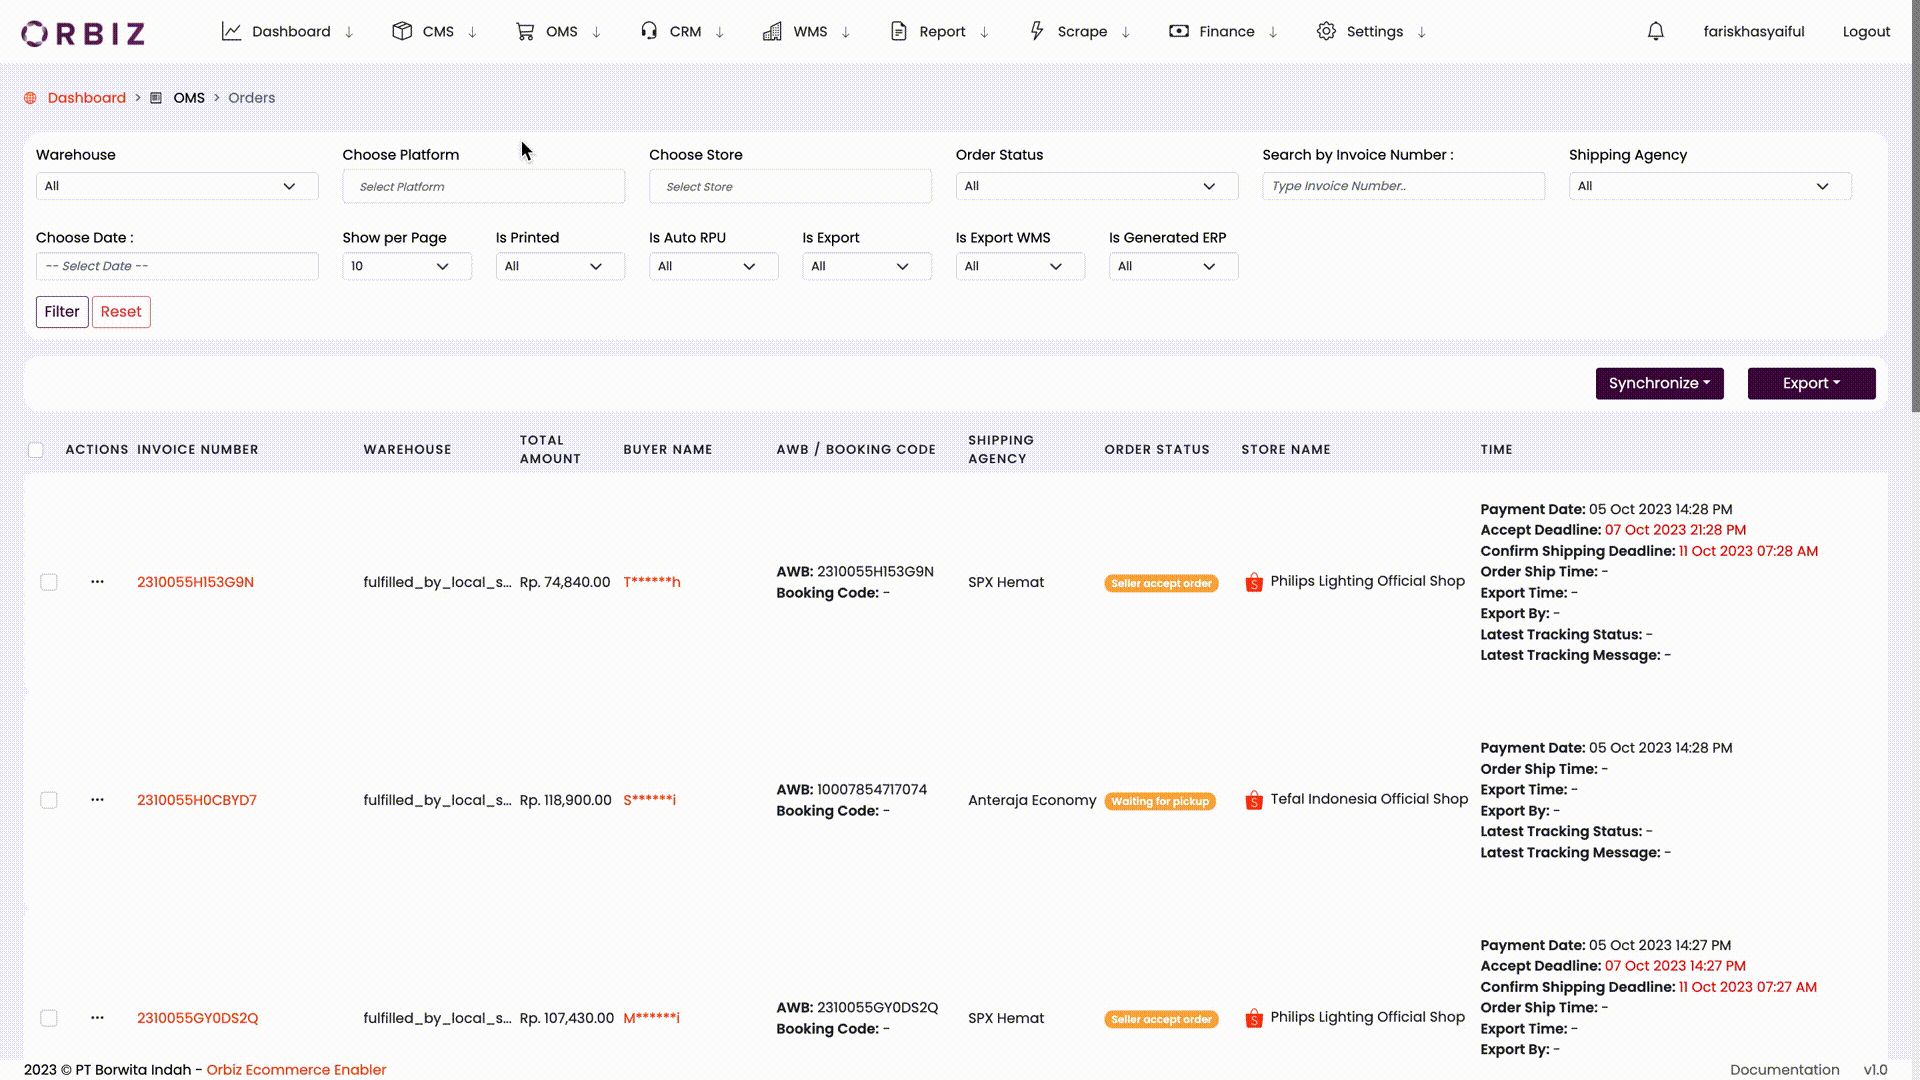Click the Invoice Number column header
The image size is (1920, 1080).
point(198,450)
